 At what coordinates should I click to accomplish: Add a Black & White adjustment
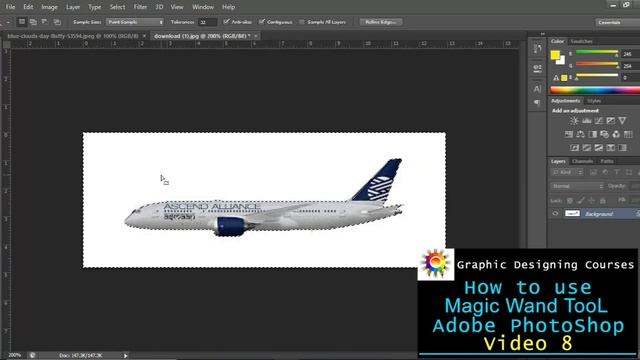(x=592, y=134)
